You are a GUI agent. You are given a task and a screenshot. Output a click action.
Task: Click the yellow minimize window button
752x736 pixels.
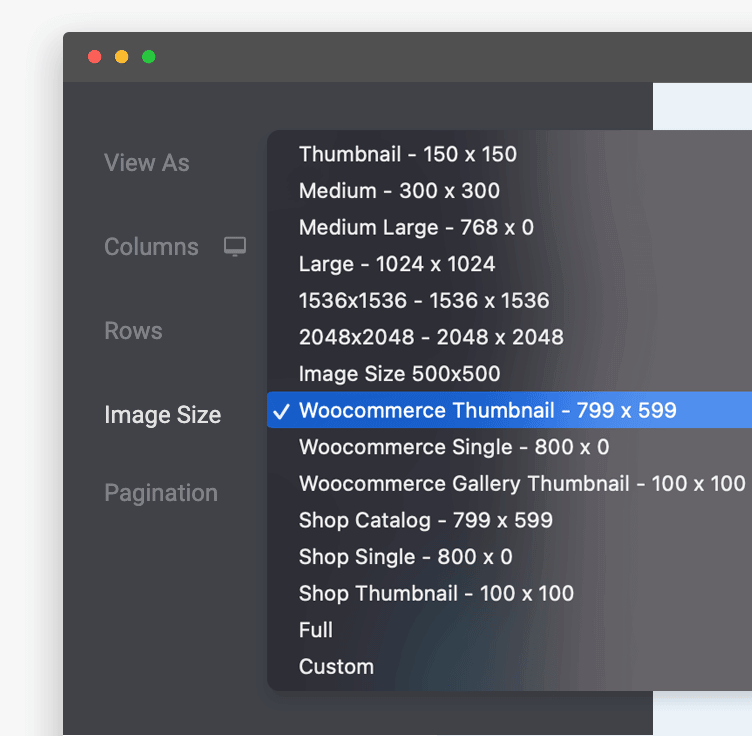[x=122, y=57]
